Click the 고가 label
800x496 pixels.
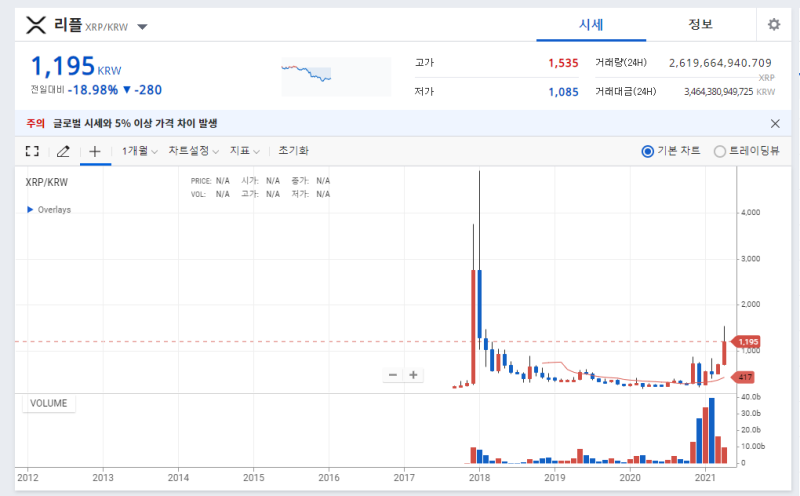(424, 63)
